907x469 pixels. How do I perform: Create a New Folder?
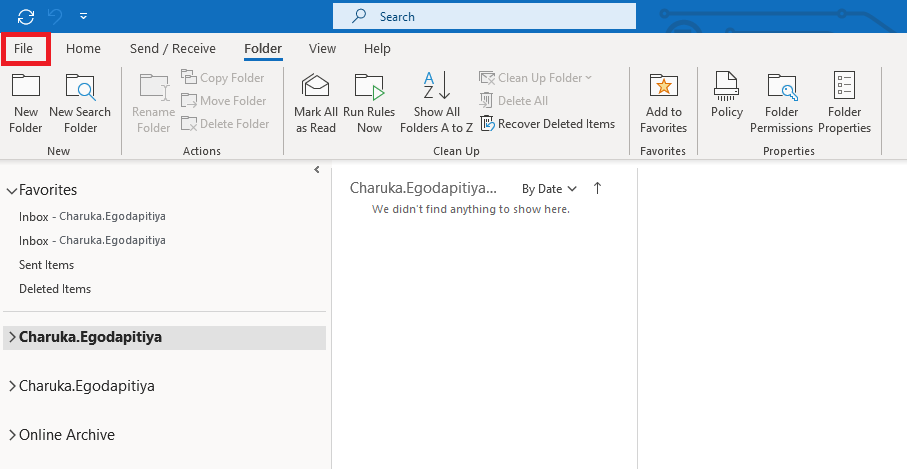[x=26, y=103]
